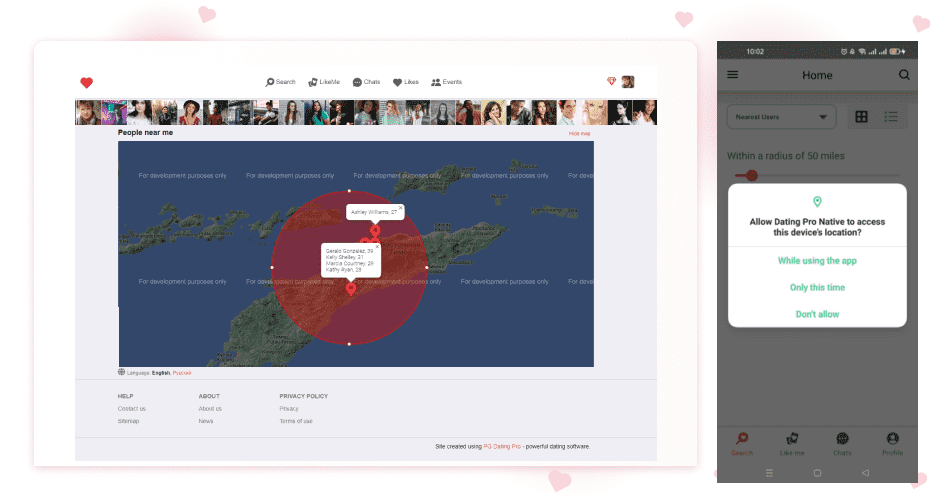
Task: Click the left handle of the radius circle
Action: pos(272,267)
